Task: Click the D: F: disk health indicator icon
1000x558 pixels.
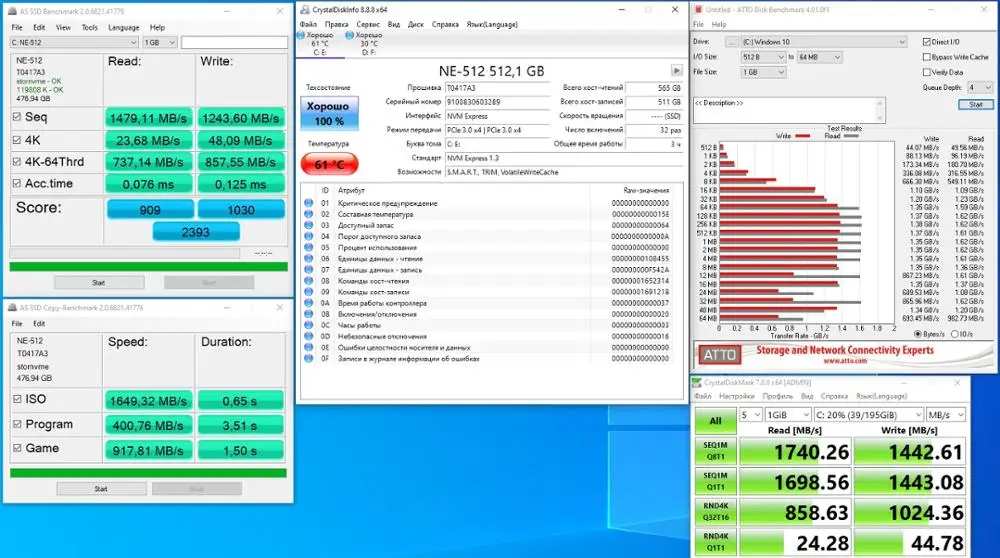Action: pyautogui.click(x=349, y=35)
